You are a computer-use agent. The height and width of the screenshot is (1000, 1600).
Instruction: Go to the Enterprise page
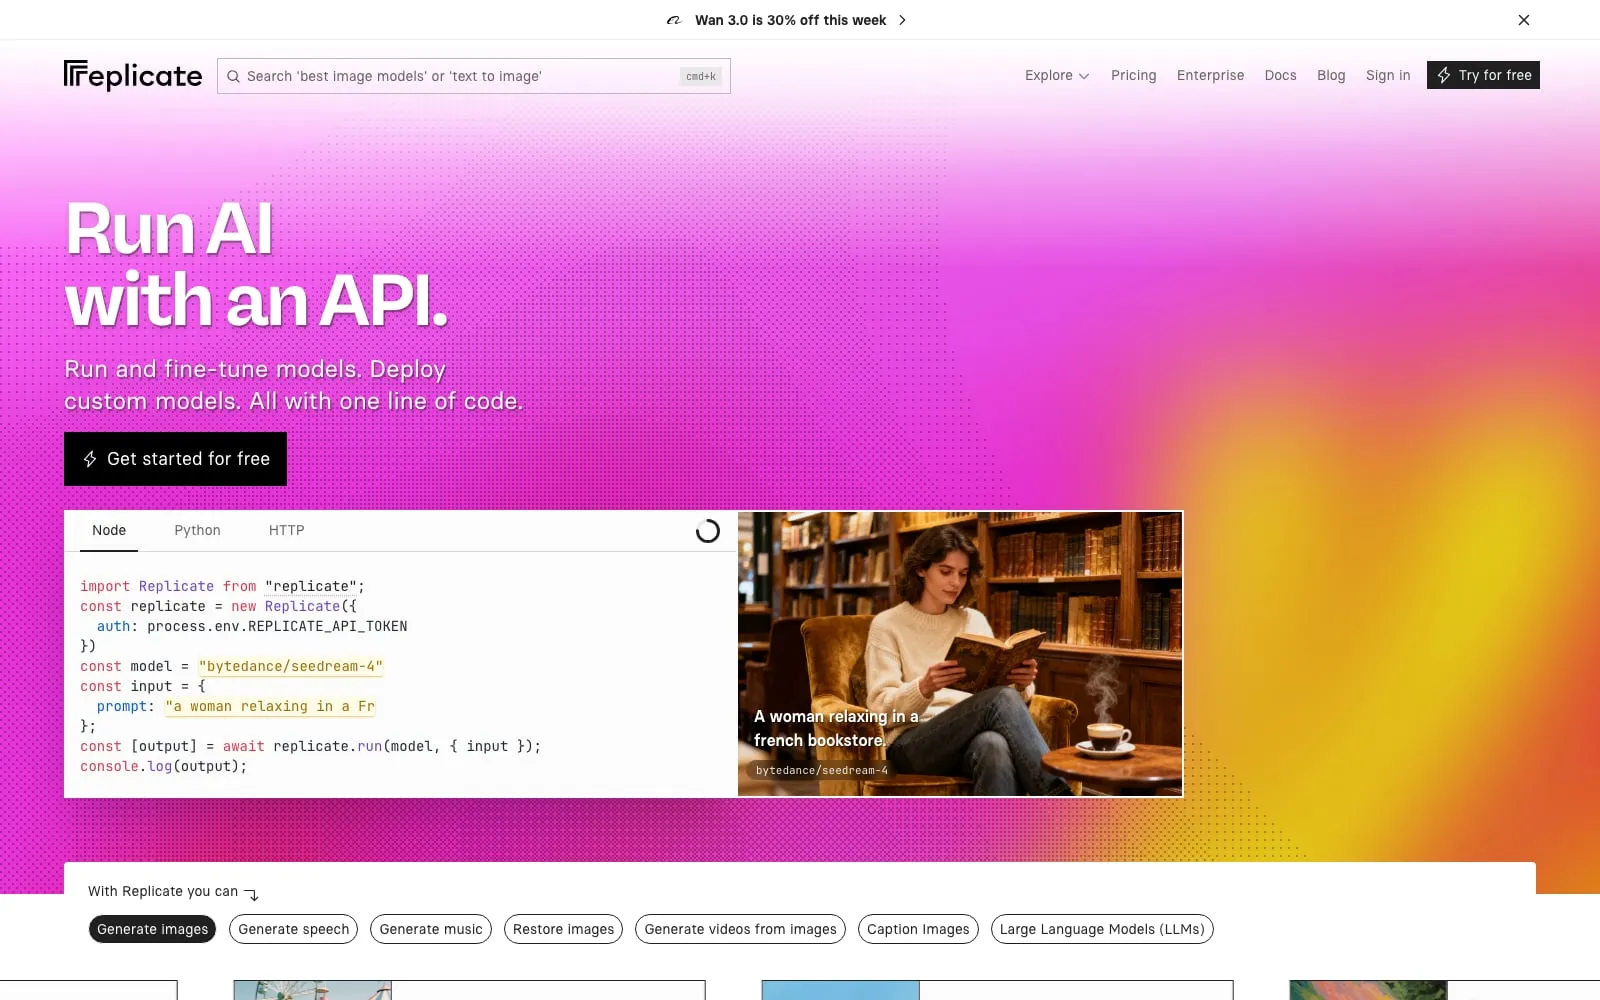(x=1210, y=75)
